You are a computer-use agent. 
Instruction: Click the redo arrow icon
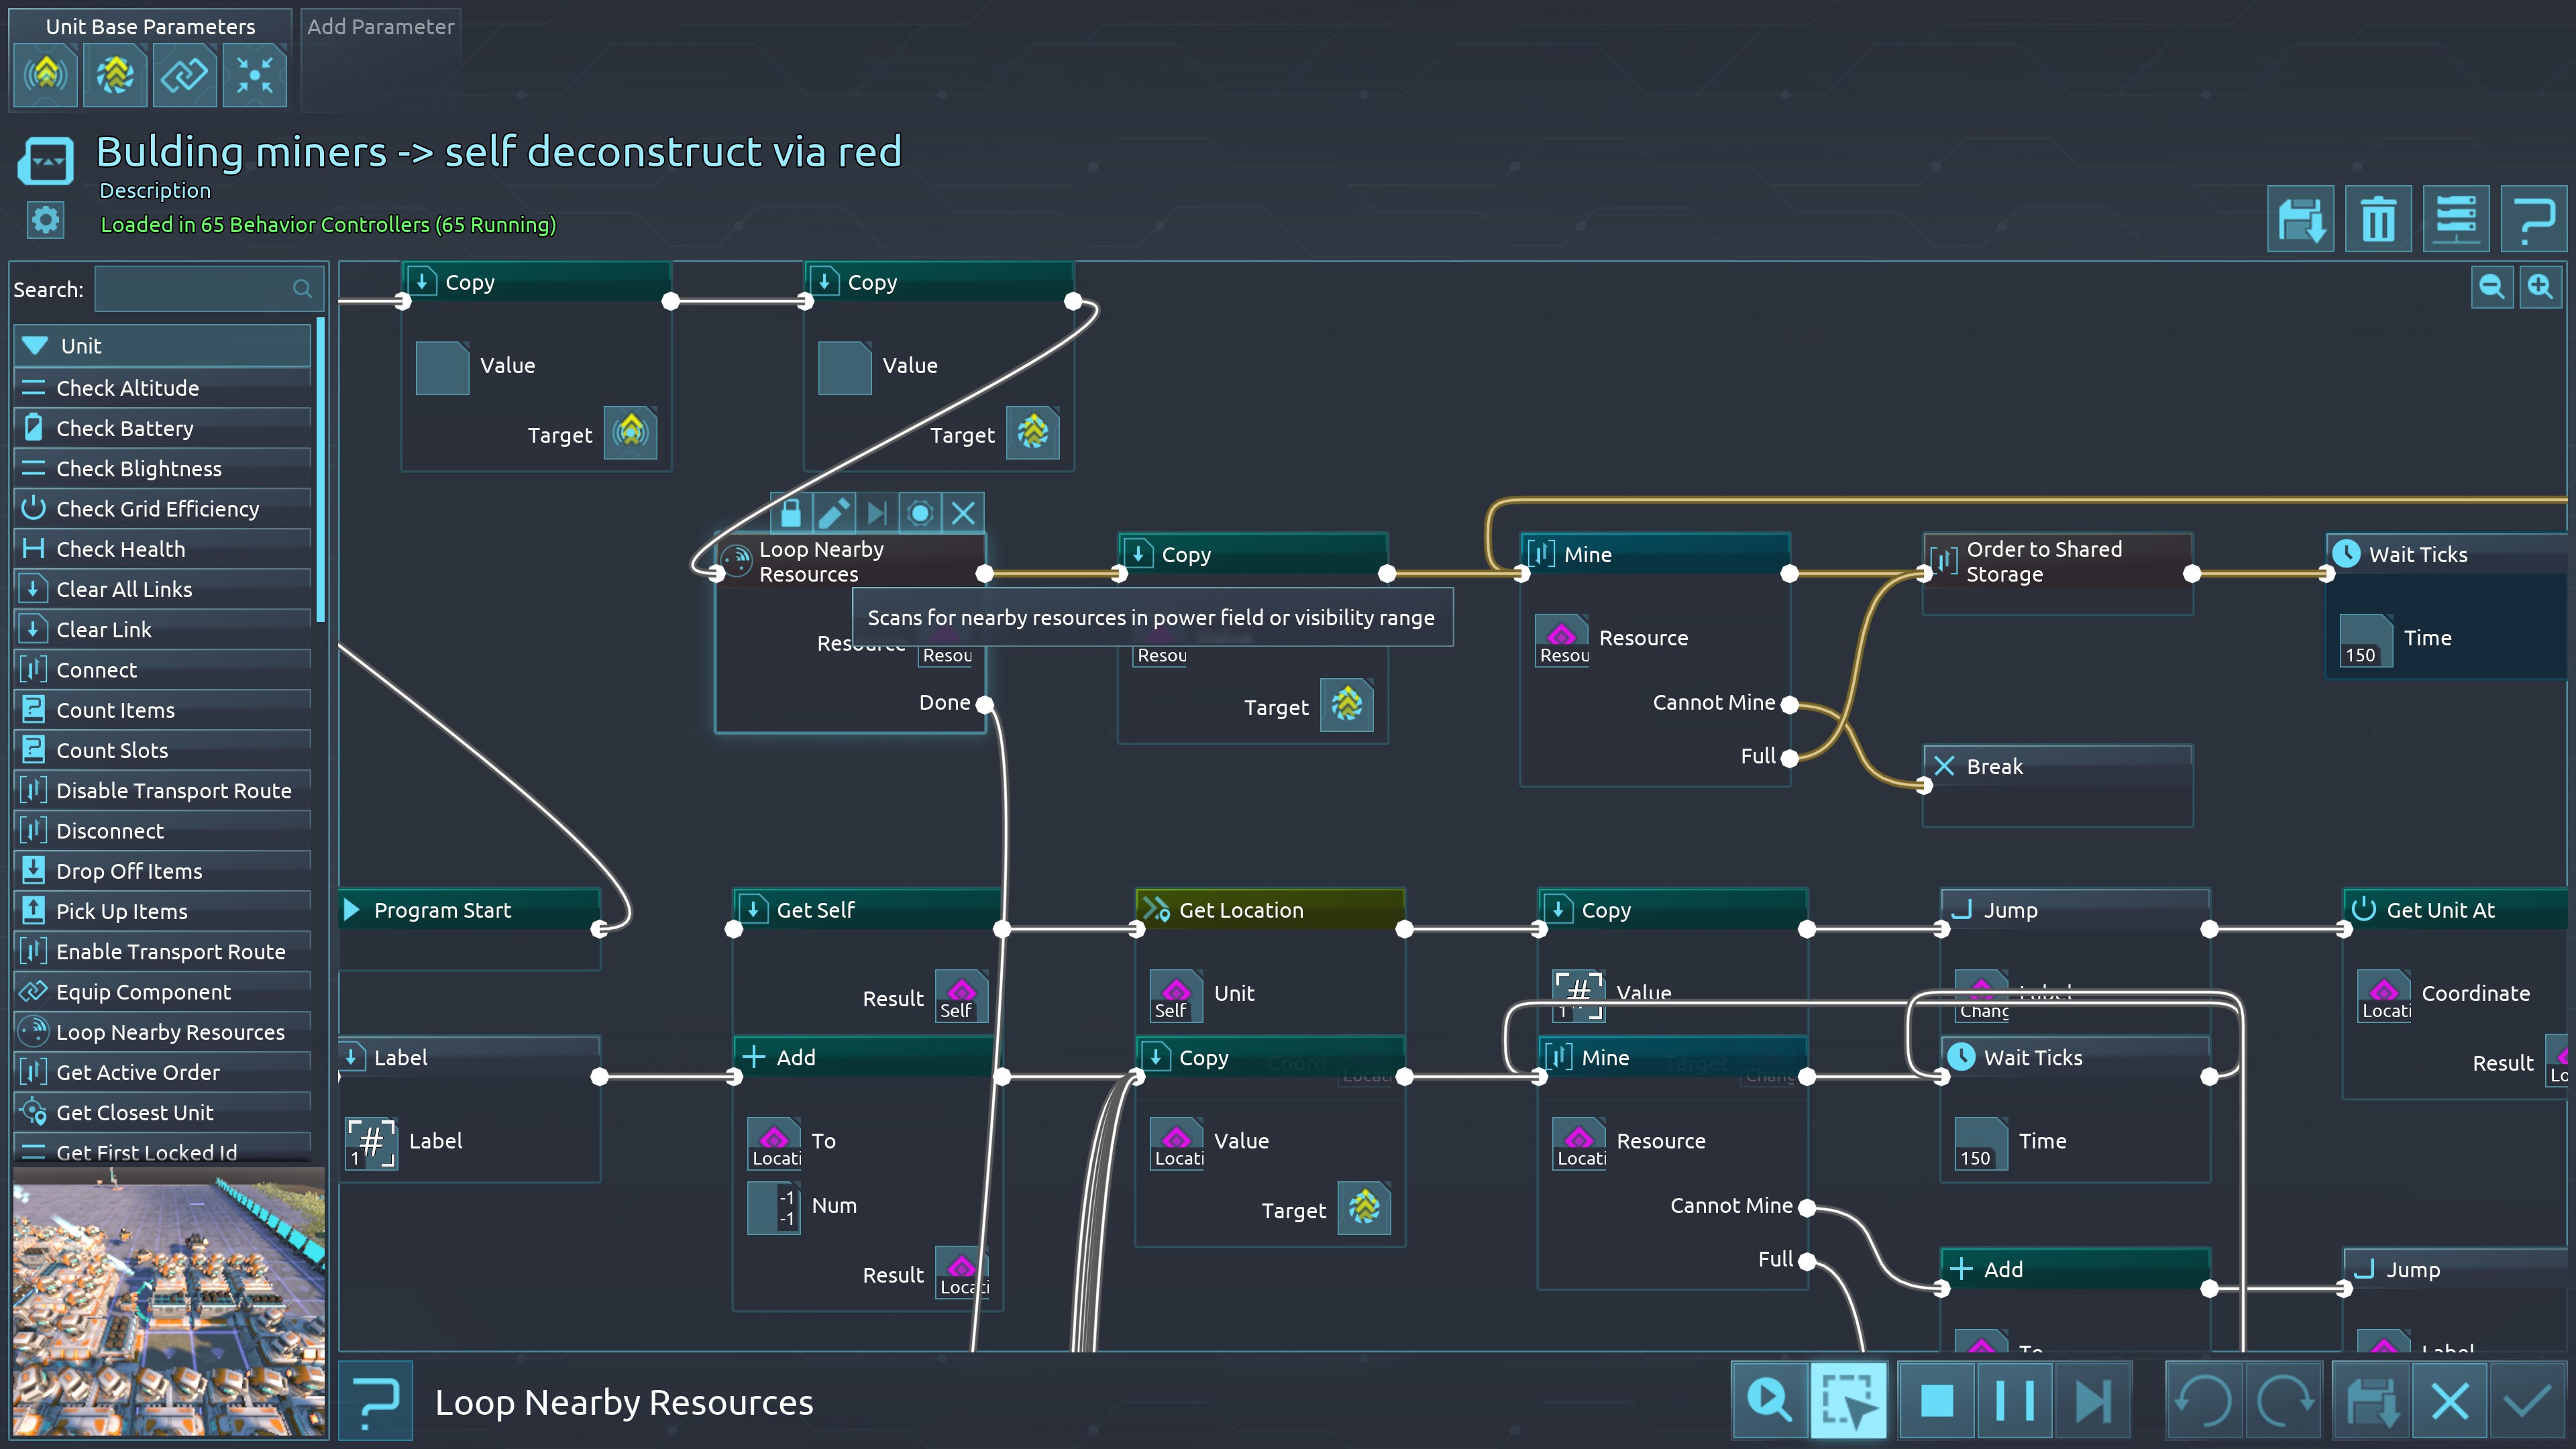[2284, 1400]
